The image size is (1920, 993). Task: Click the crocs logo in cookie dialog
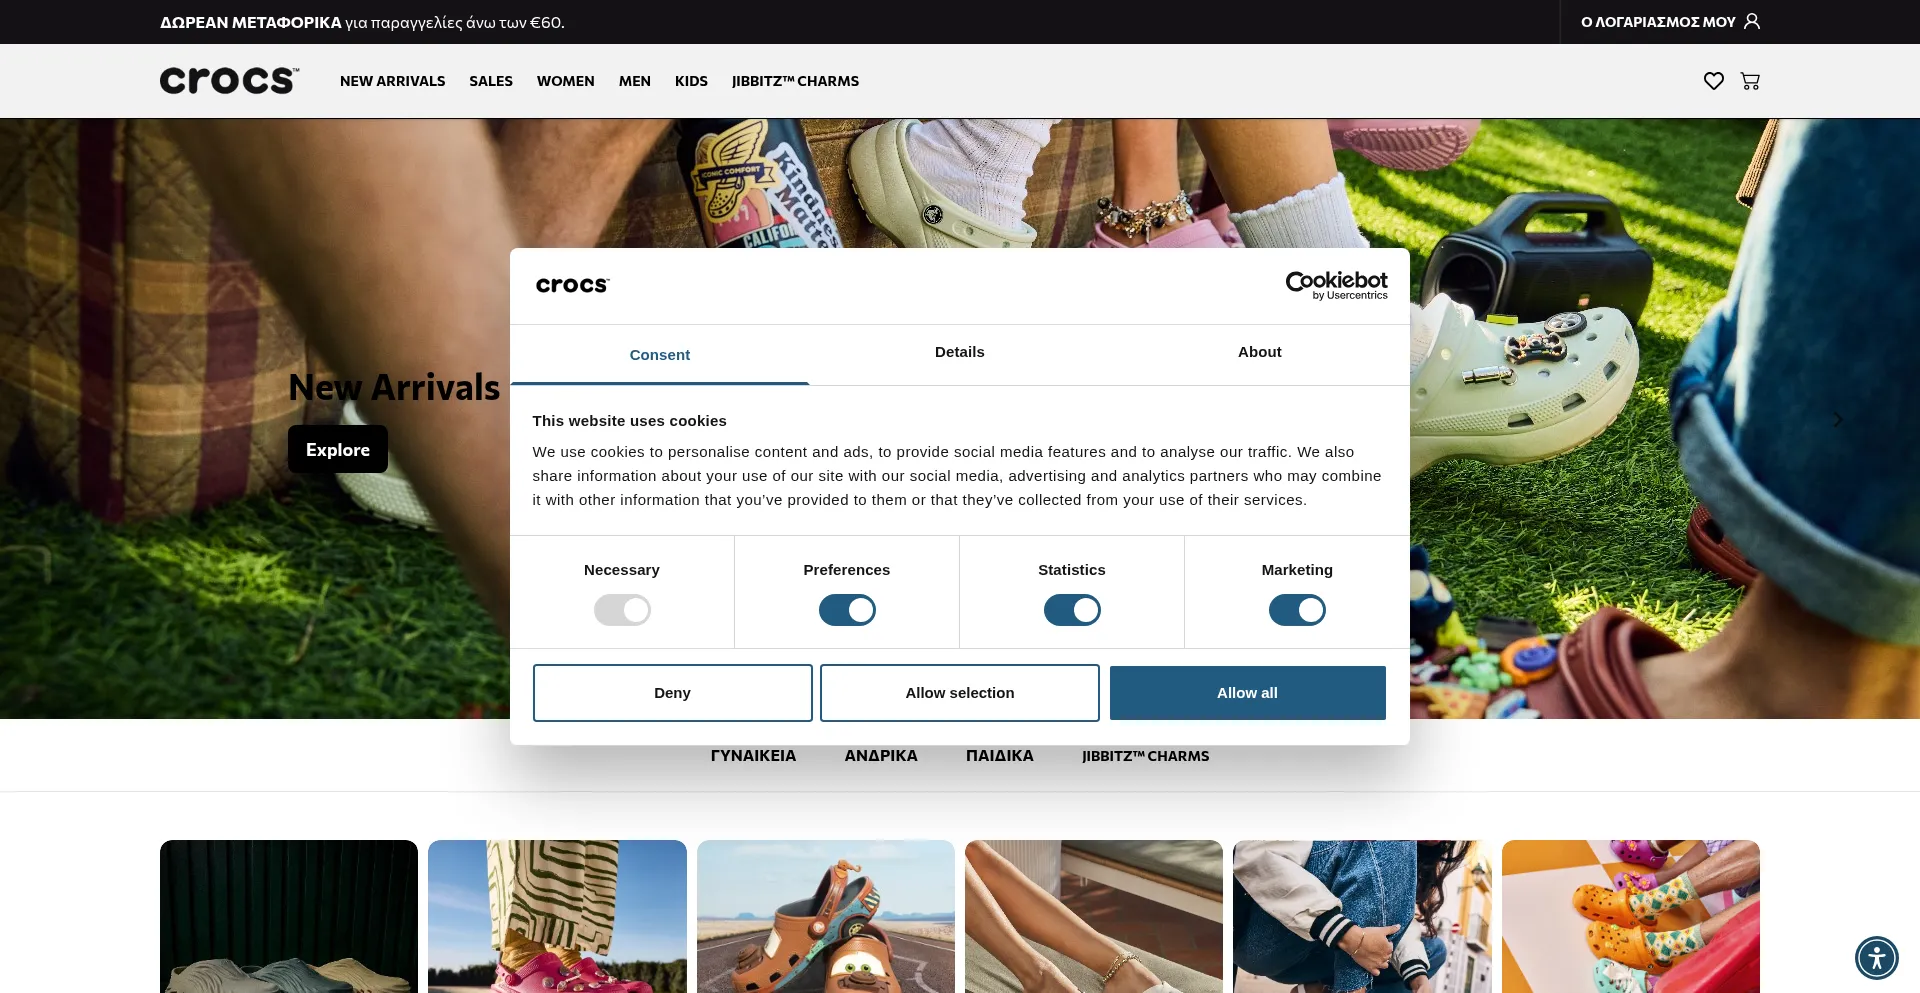coord(572,285)
